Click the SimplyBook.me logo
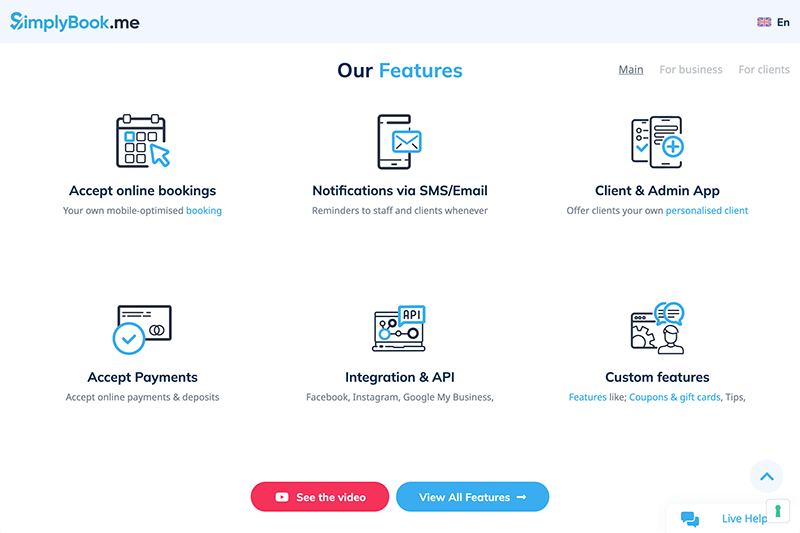The image size is (800, 533). tap(75, 21)
